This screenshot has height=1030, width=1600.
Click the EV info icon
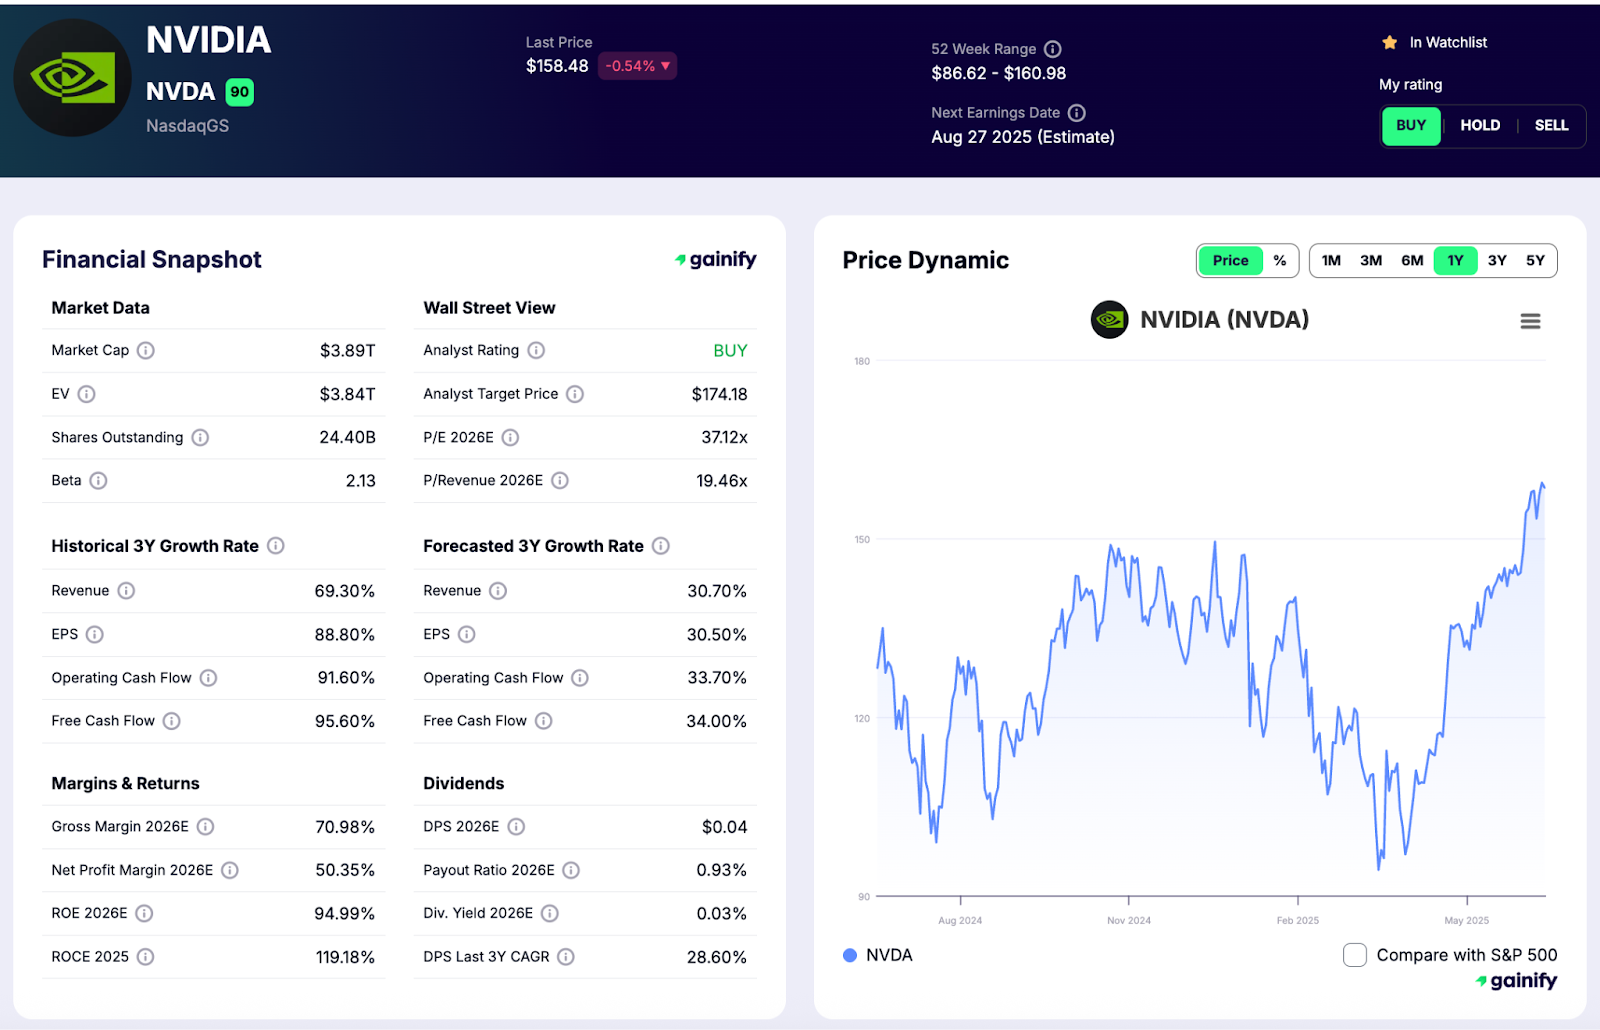coord(87,394)
